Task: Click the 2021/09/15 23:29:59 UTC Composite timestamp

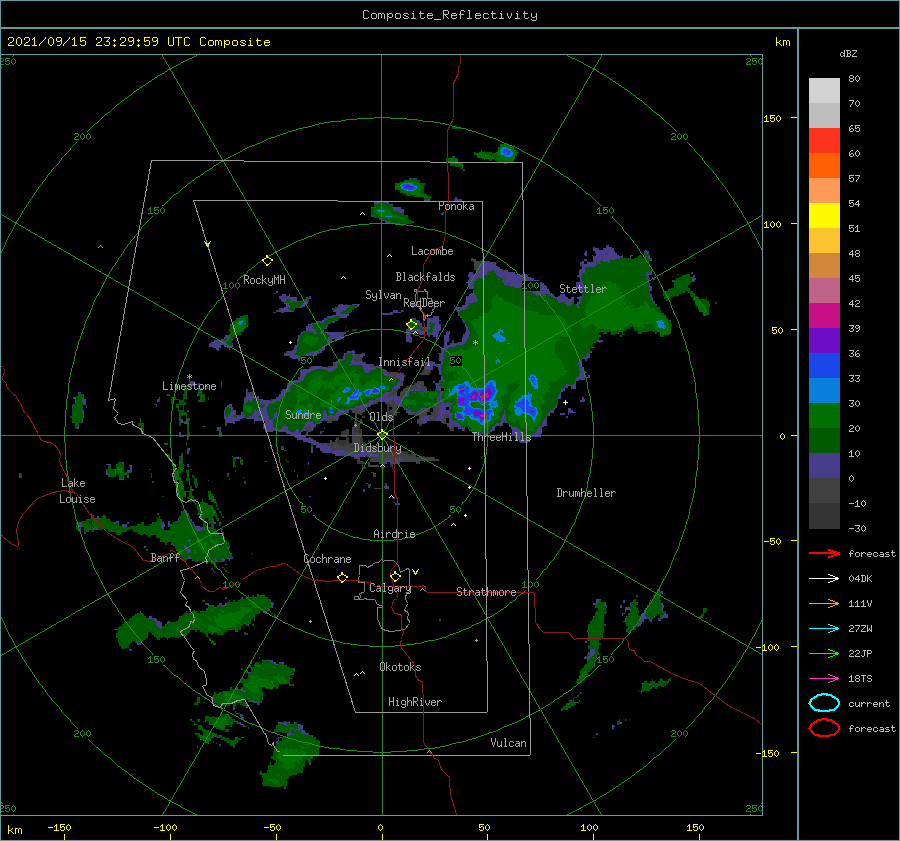Action: 138,42
